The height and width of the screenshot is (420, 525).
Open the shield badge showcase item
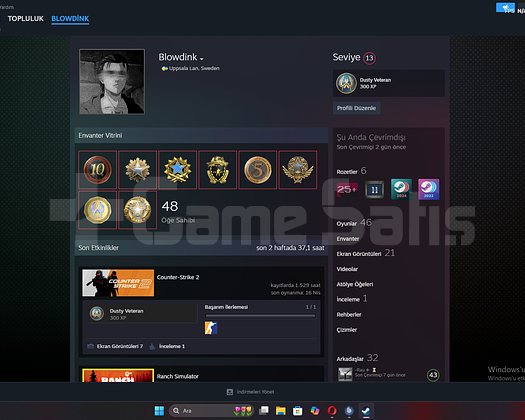(x=218, y=169)
